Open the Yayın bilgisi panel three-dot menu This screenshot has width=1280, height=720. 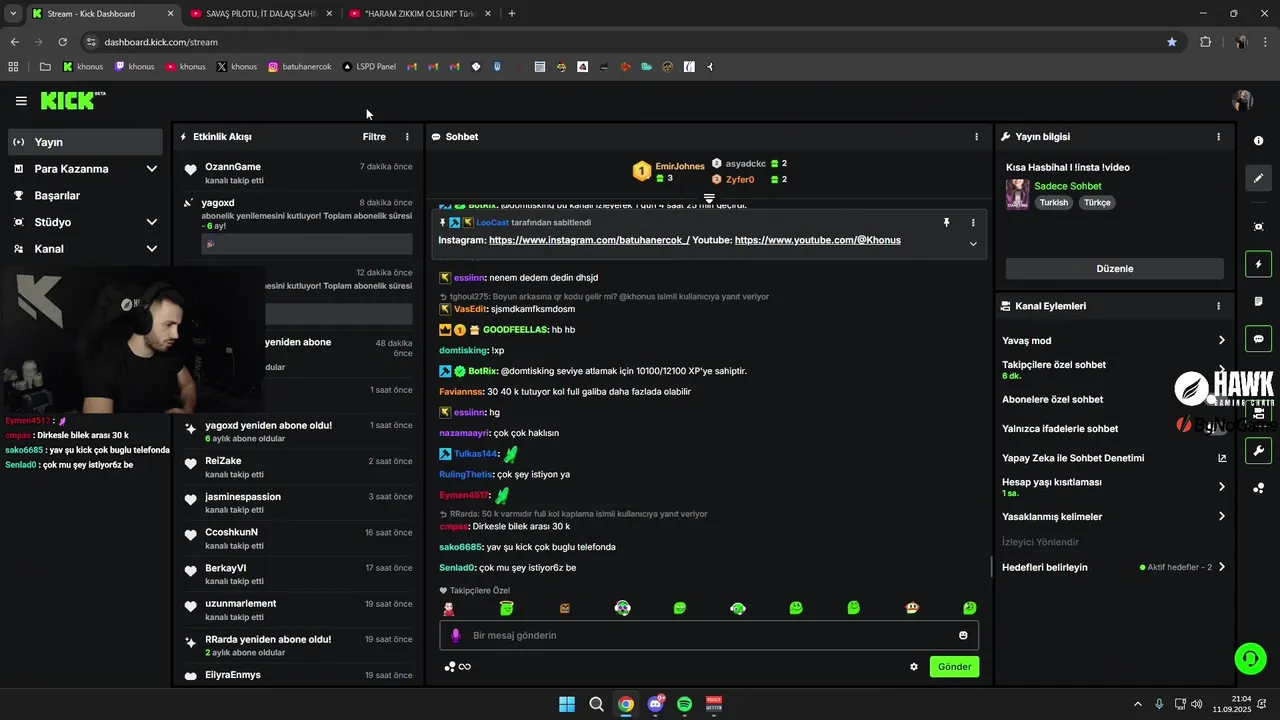1218,137
